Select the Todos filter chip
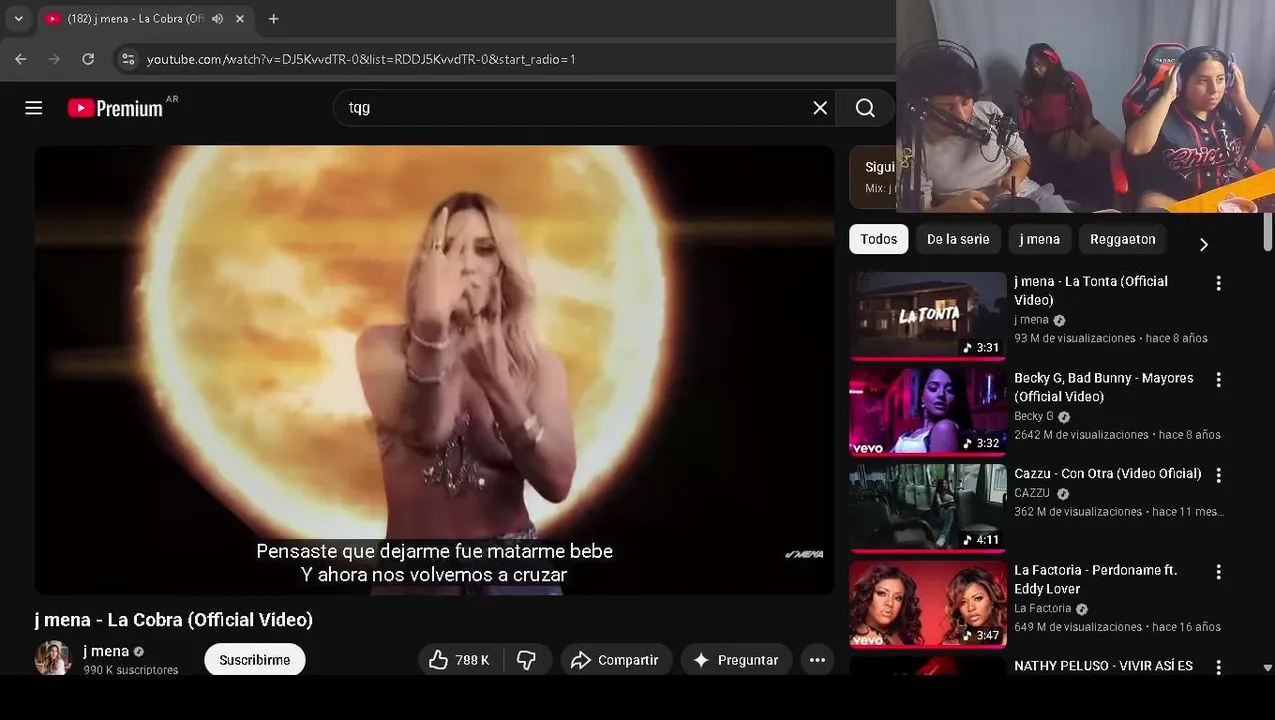 coord(879,239)
